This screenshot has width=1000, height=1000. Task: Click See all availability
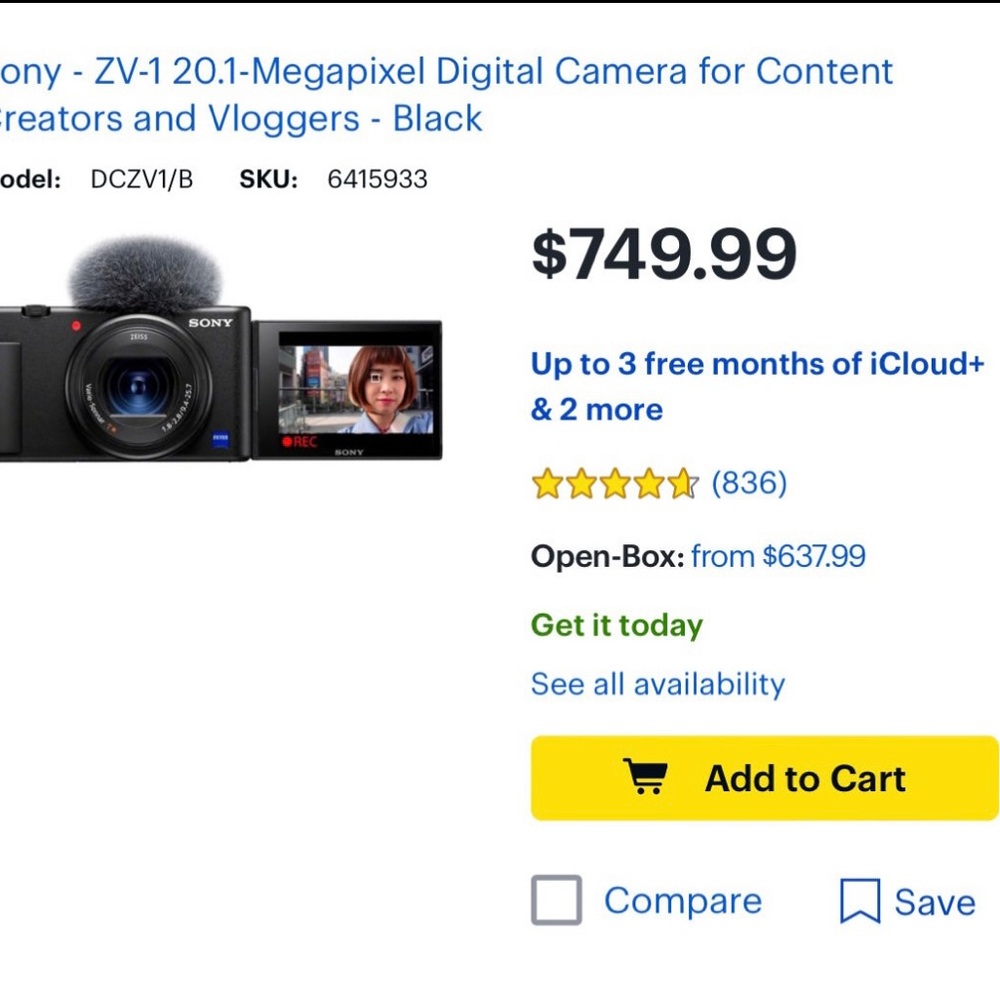tap(658, 684)
